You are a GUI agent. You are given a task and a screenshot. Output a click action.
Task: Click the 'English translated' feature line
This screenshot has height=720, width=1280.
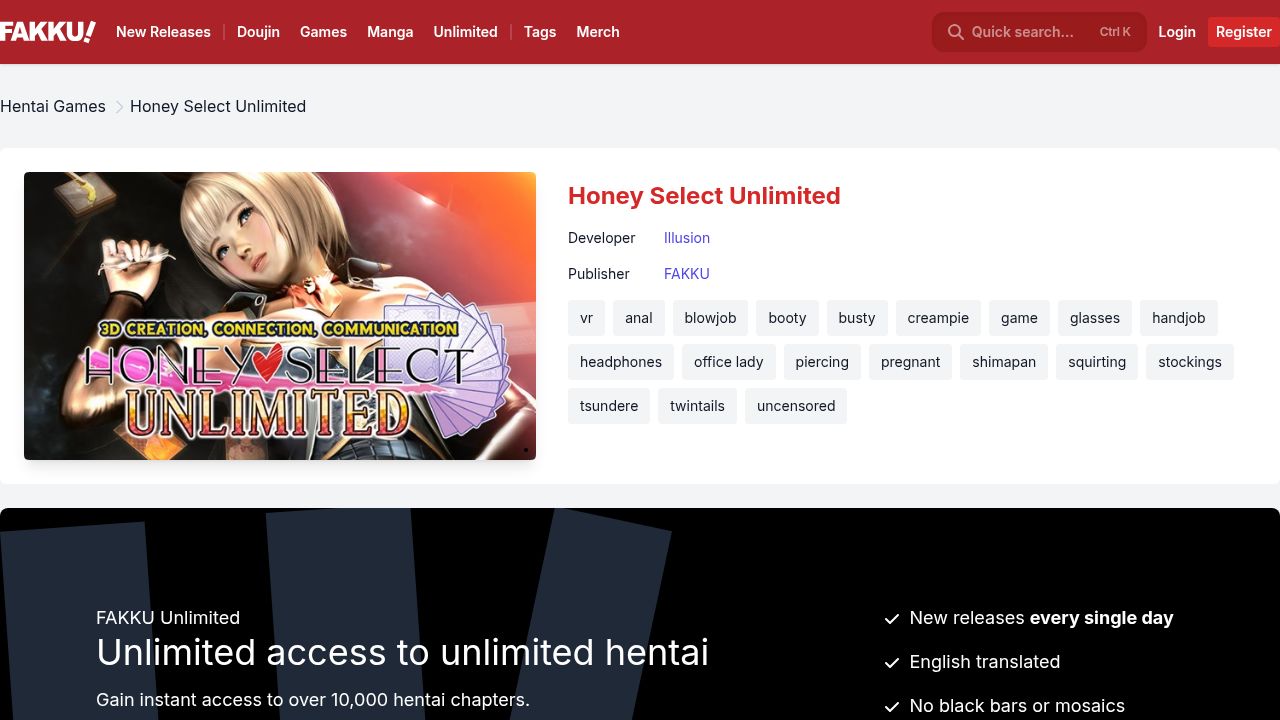click(985, 662)
